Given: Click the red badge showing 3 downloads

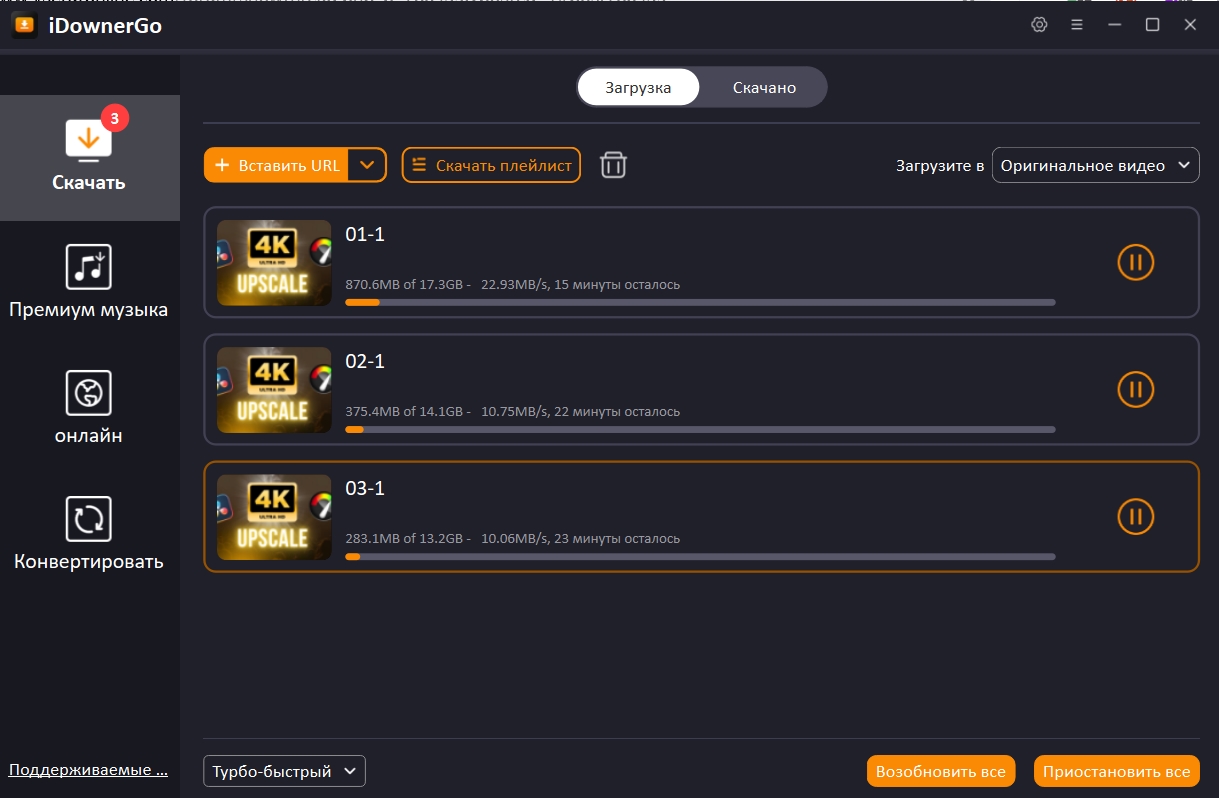Looking at the screenshot, I should pos(115,118).
